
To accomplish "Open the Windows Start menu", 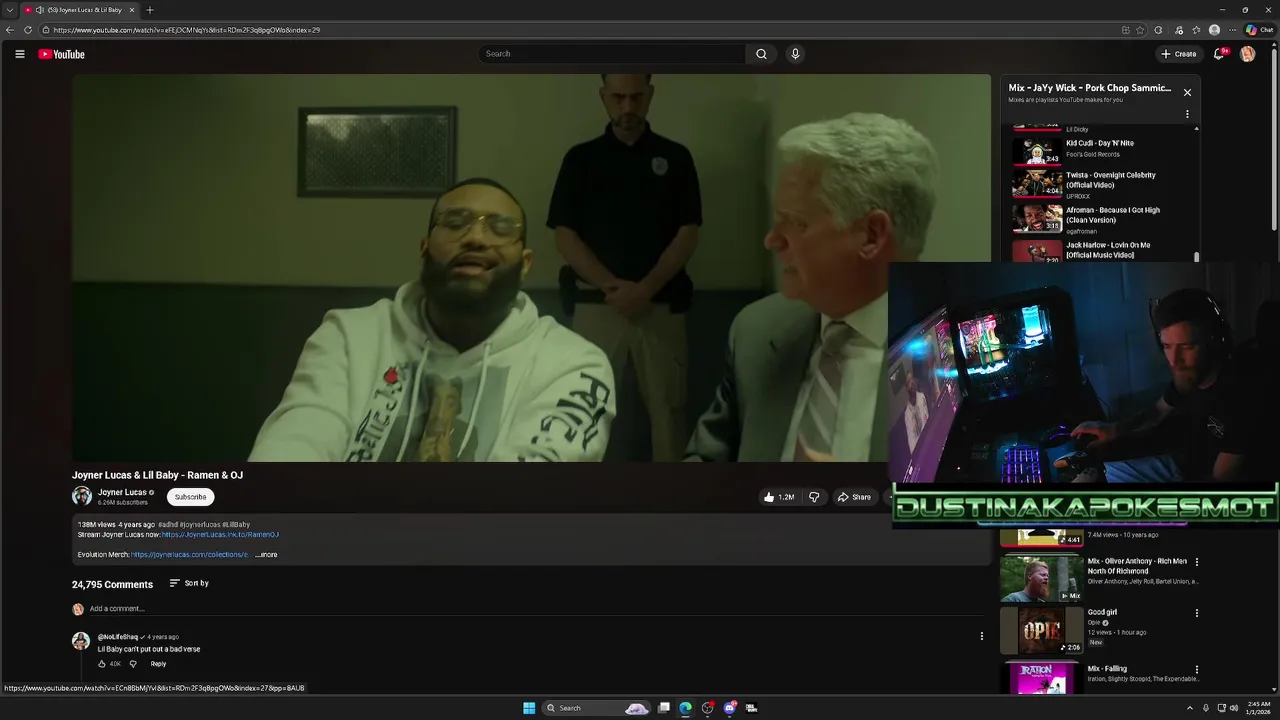I will click(x=529, y=708).
